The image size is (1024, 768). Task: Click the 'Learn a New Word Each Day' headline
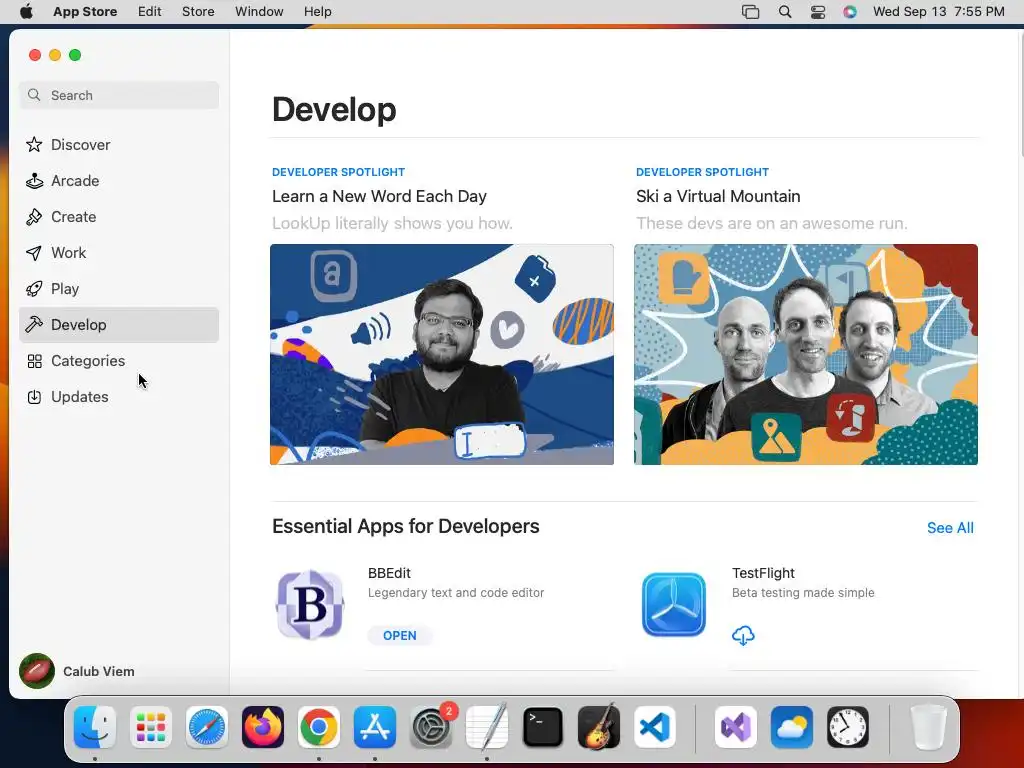pyautogui.click(x=379, y=197)
